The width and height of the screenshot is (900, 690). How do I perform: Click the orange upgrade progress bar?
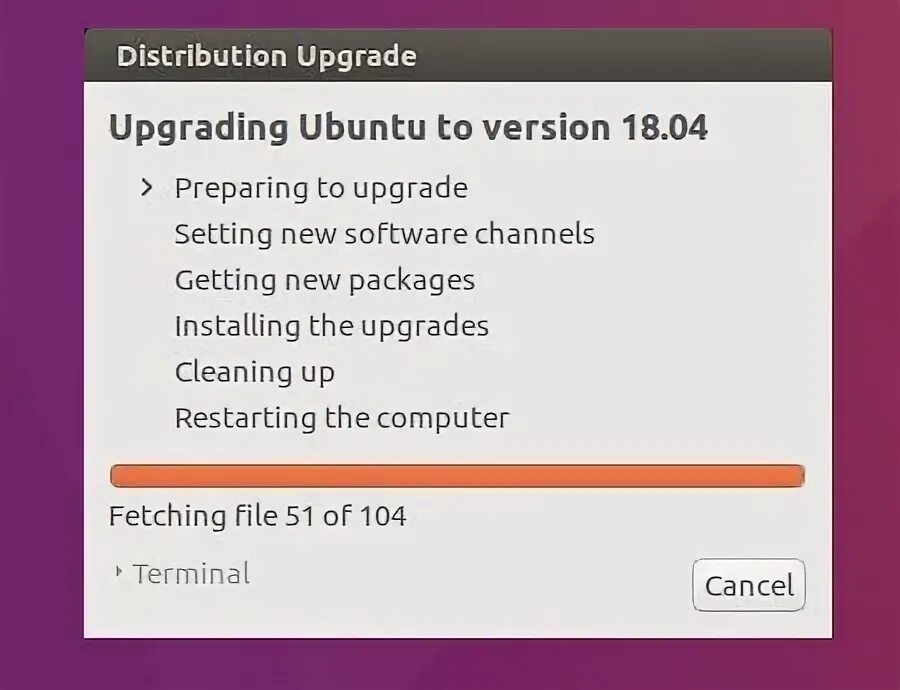point(456,476)
